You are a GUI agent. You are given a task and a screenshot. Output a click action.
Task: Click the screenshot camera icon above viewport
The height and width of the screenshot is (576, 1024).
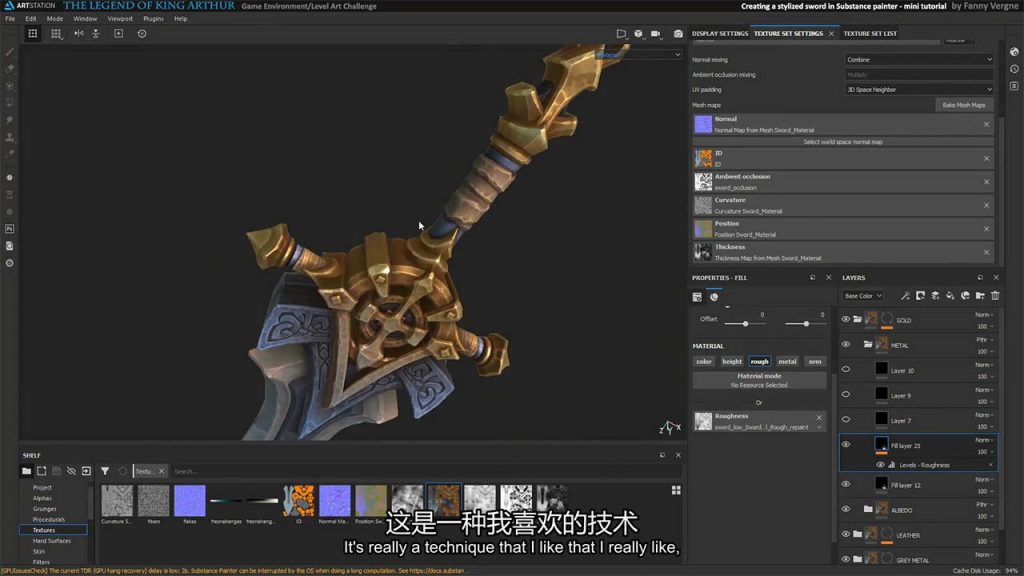(678, 34)
